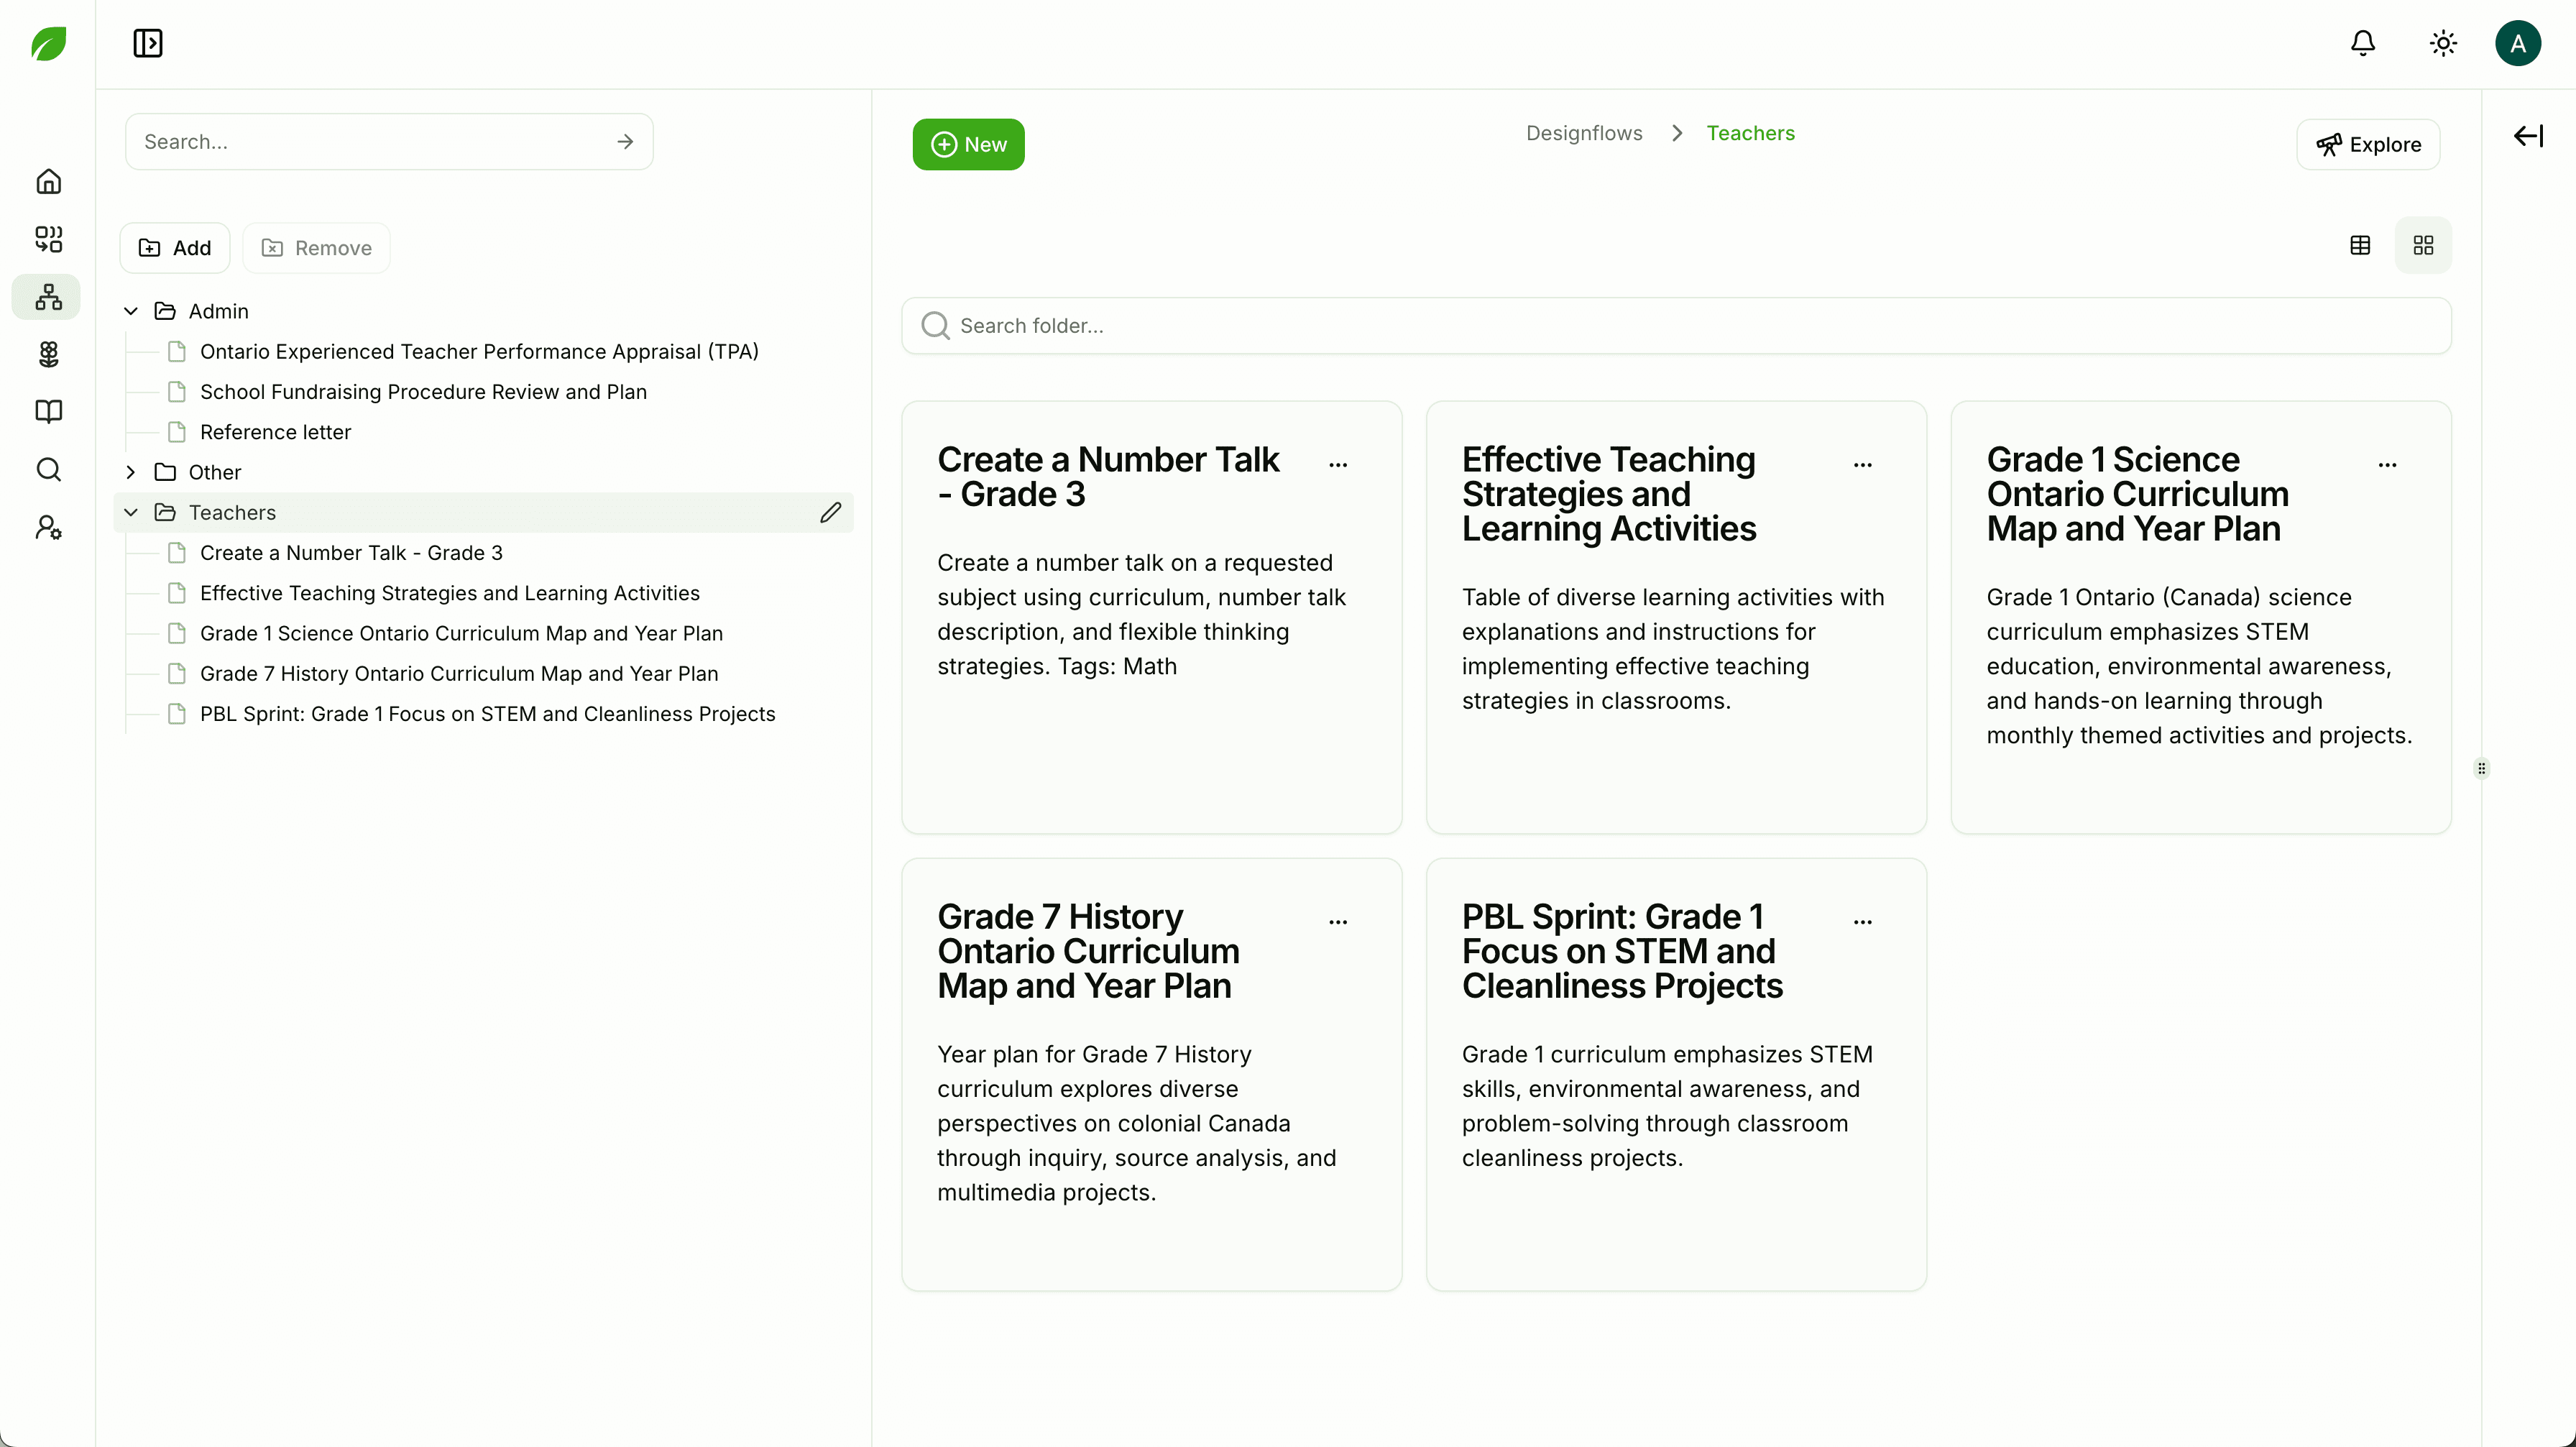
Task: Go to Home in left sidebar
Action: 48,182
